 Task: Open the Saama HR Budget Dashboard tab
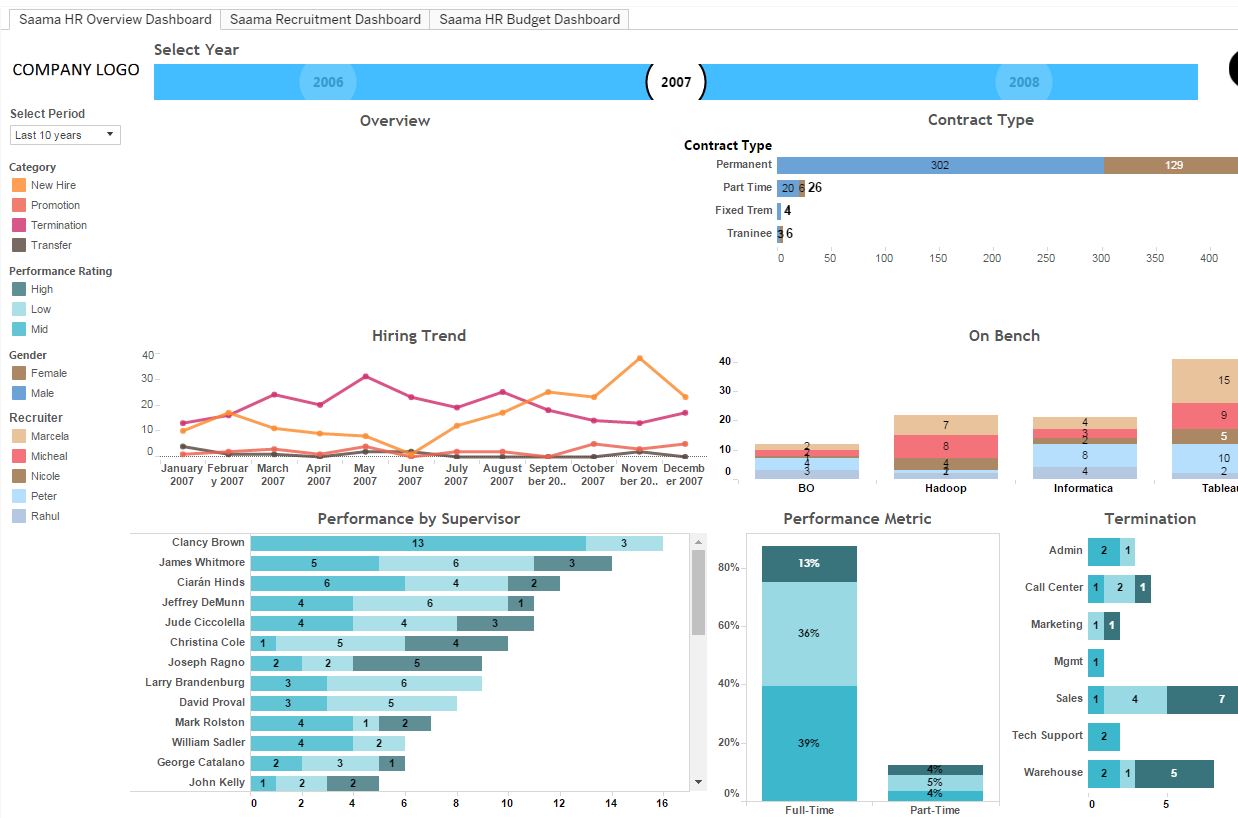(x=529, y=19)
